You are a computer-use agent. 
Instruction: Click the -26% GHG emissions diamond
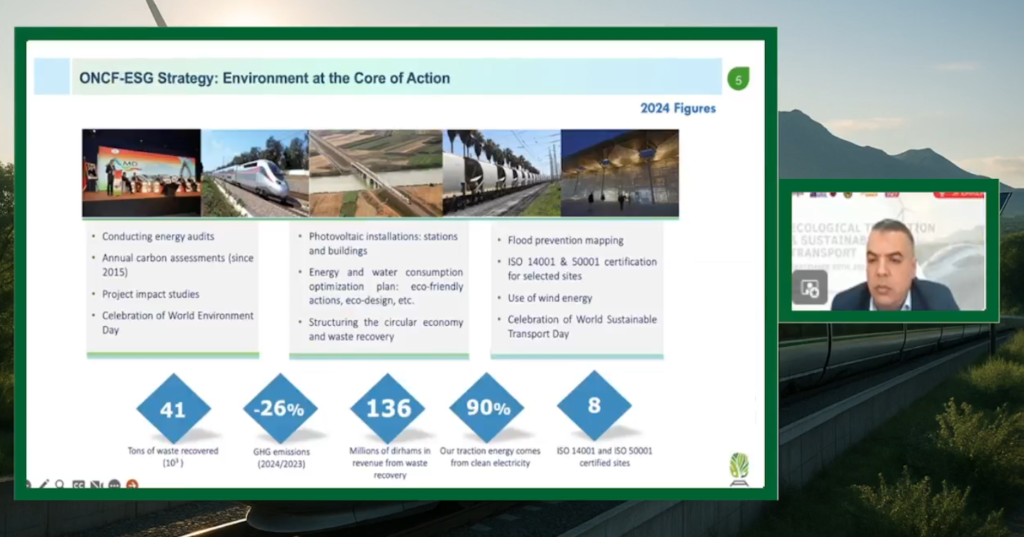click(280, 408)
